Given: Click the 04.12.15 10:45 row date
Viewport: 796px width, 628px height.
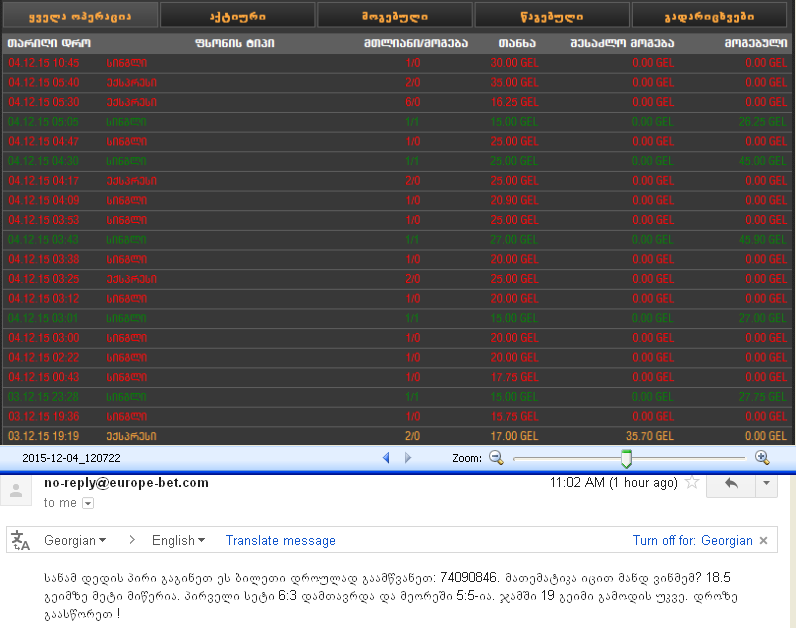Looking at the screenshot, I should pos(44,63).
